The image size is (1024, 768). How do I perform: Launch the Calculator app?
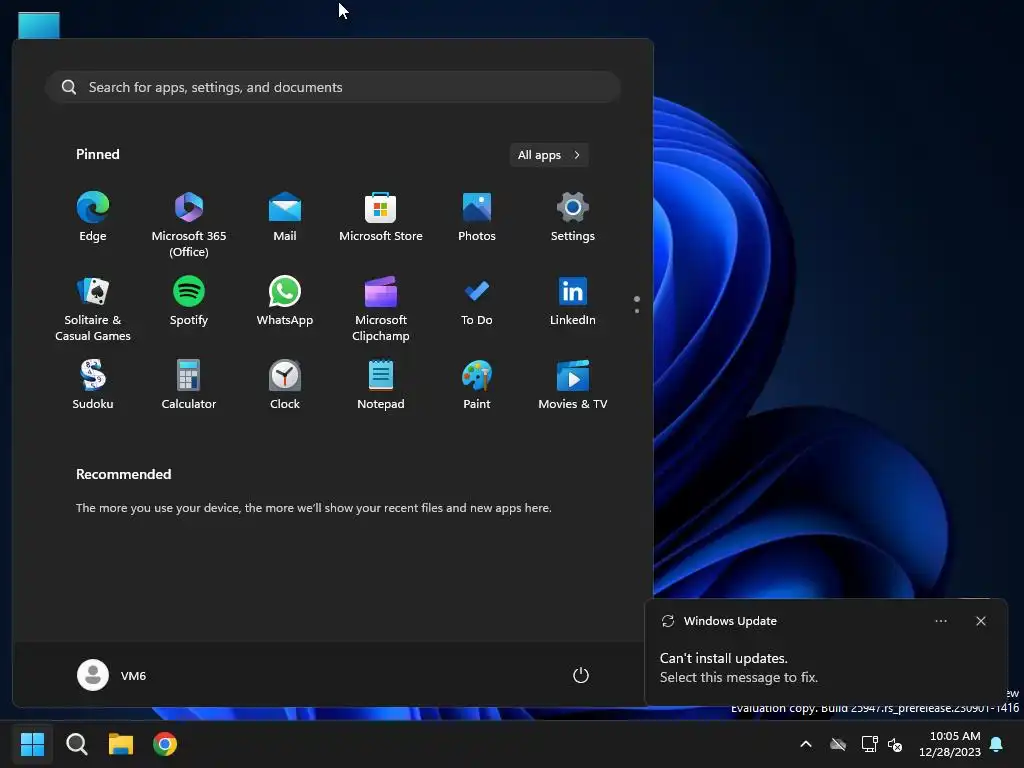click(189, 385)
